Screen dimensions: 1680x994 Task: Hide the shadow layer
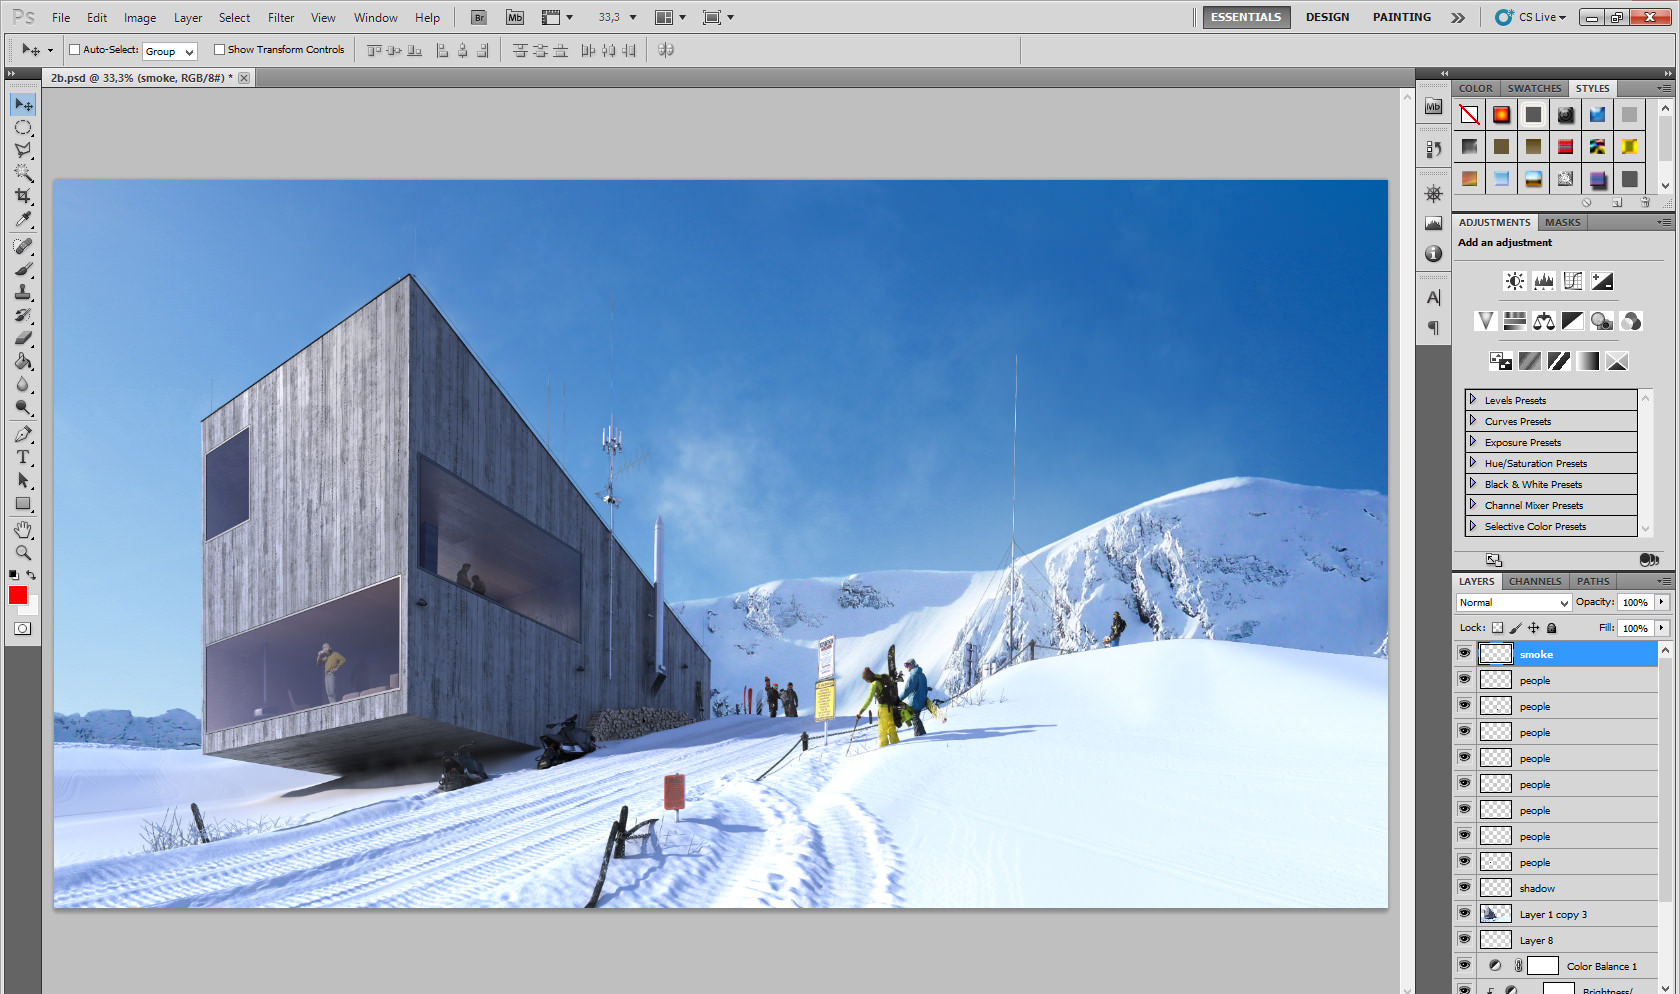point(1464,887)
